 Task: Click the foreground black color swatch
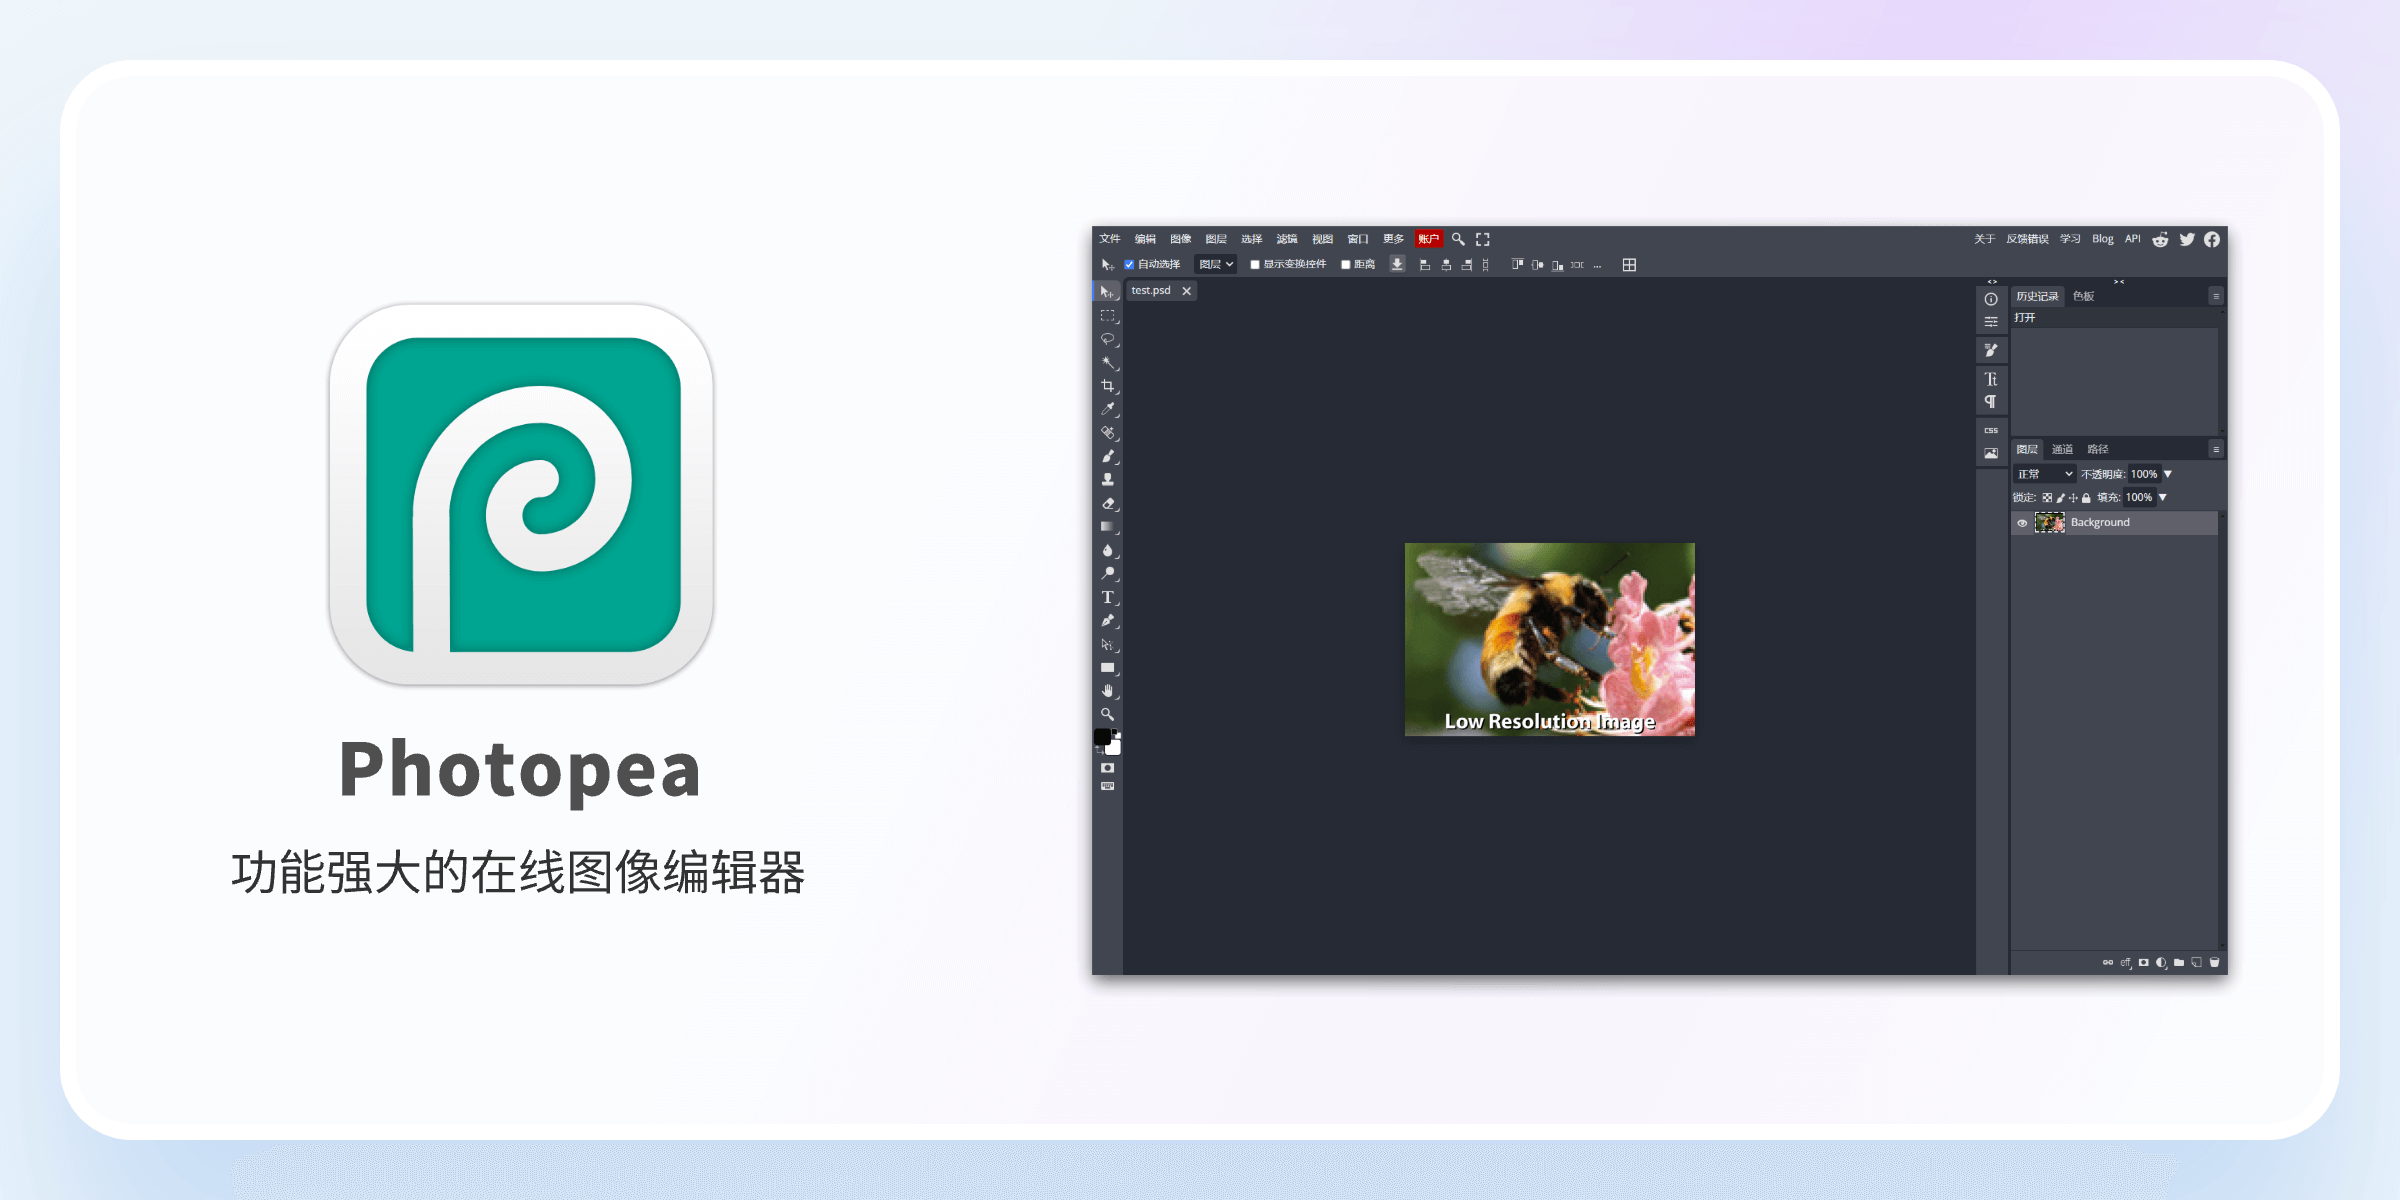tap(1102, 737)
